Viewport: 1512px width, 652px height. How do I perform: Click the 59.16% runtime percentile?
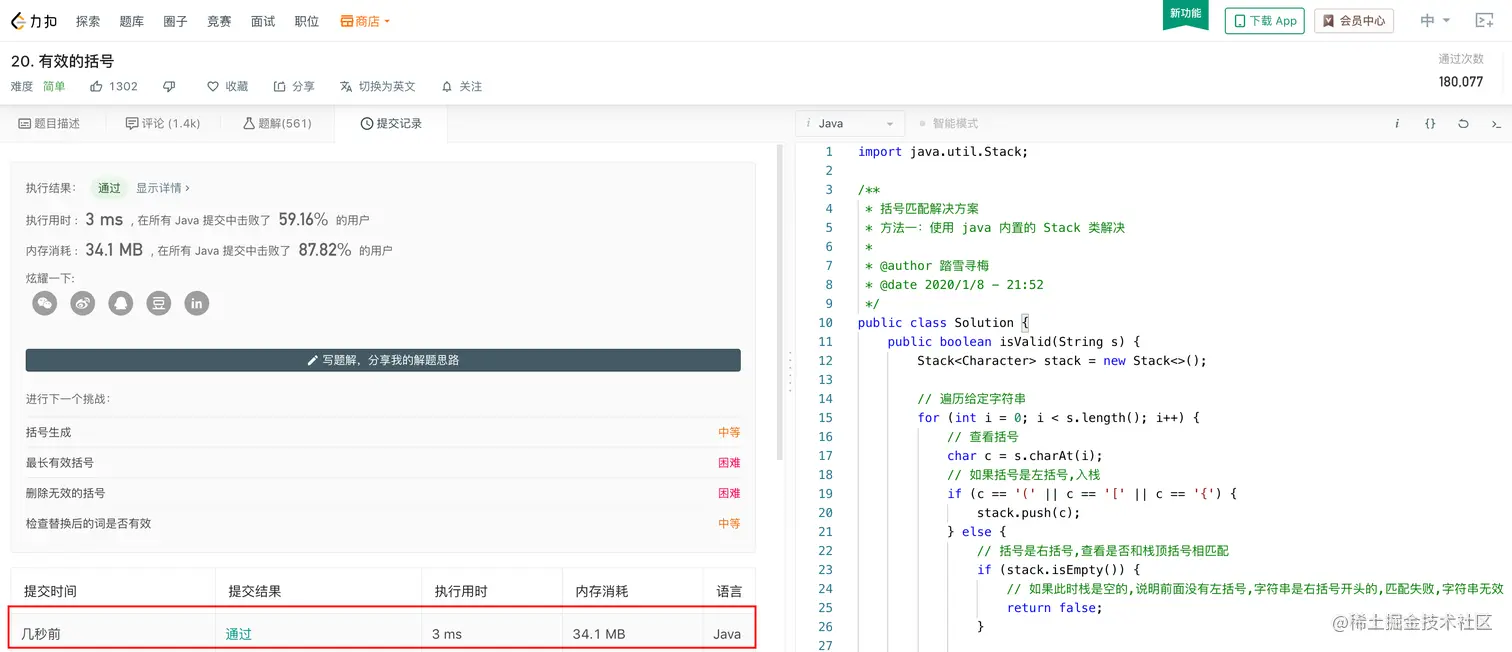tap(304, 219)
